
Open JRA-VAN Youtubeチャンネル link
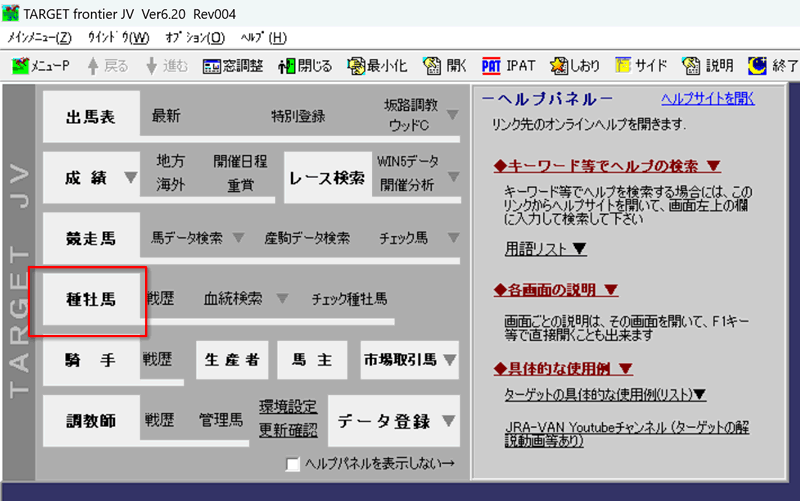pyautogui.click(x=627, y=434)
